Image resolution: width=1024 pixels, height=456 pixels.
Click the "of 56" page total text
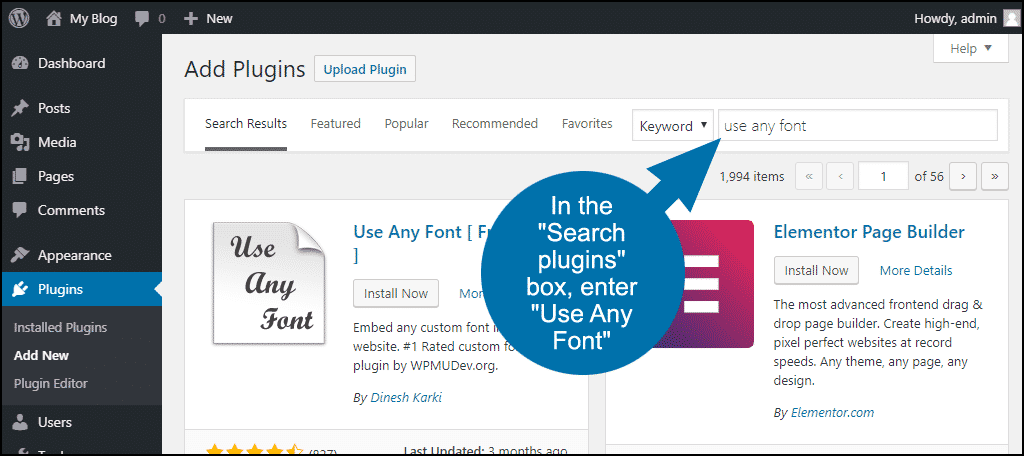tap(929, 176)
